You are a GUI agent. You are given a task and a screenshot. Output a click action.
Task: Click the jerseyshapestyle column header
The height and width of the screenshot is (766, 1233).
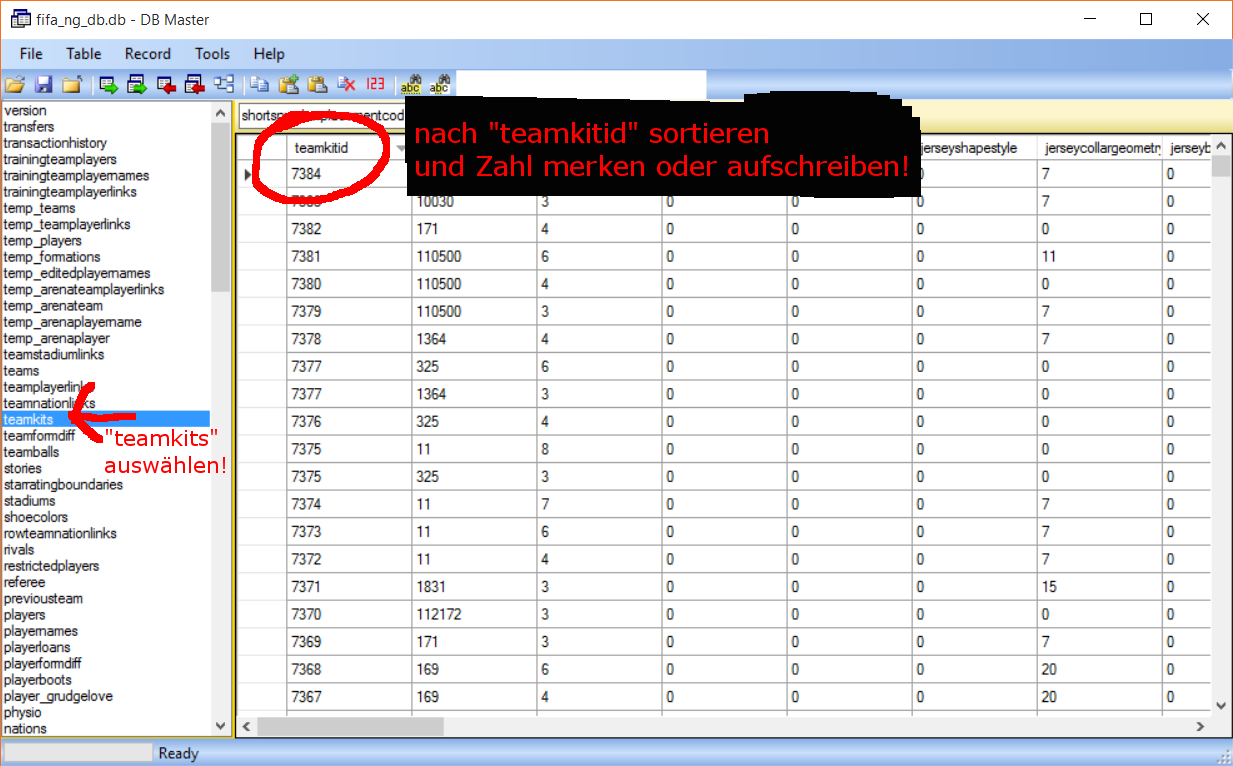(975, 148)
